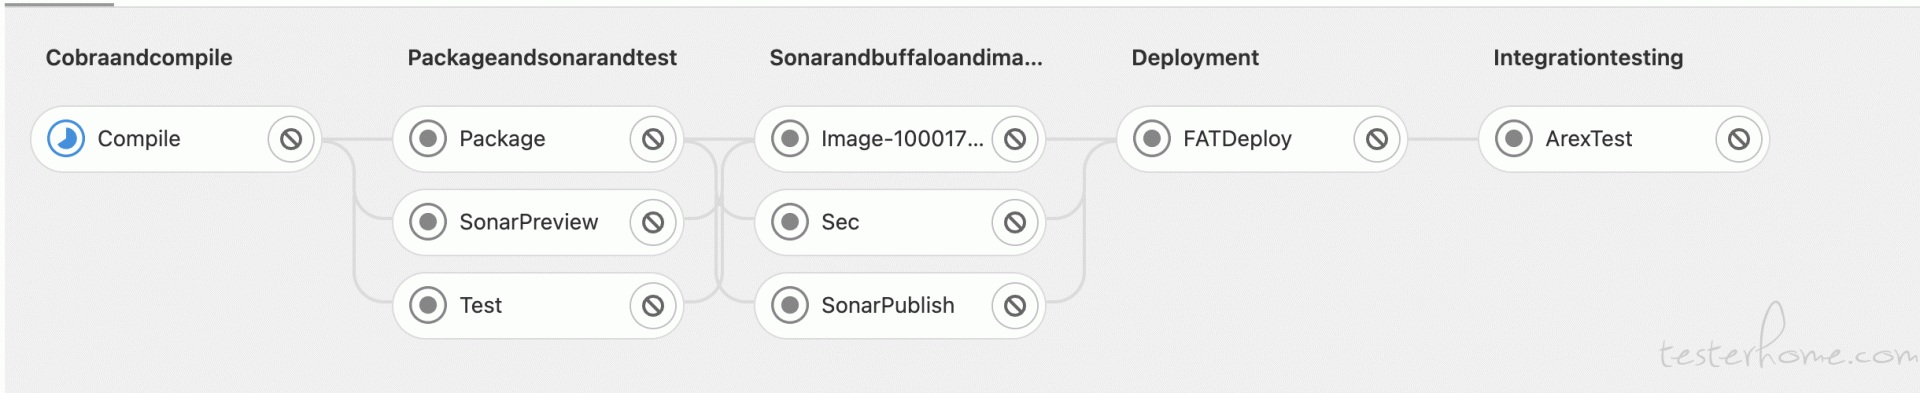
Task: Select the Cobraandcompile stage heading
Action: (x=139, y=58)
